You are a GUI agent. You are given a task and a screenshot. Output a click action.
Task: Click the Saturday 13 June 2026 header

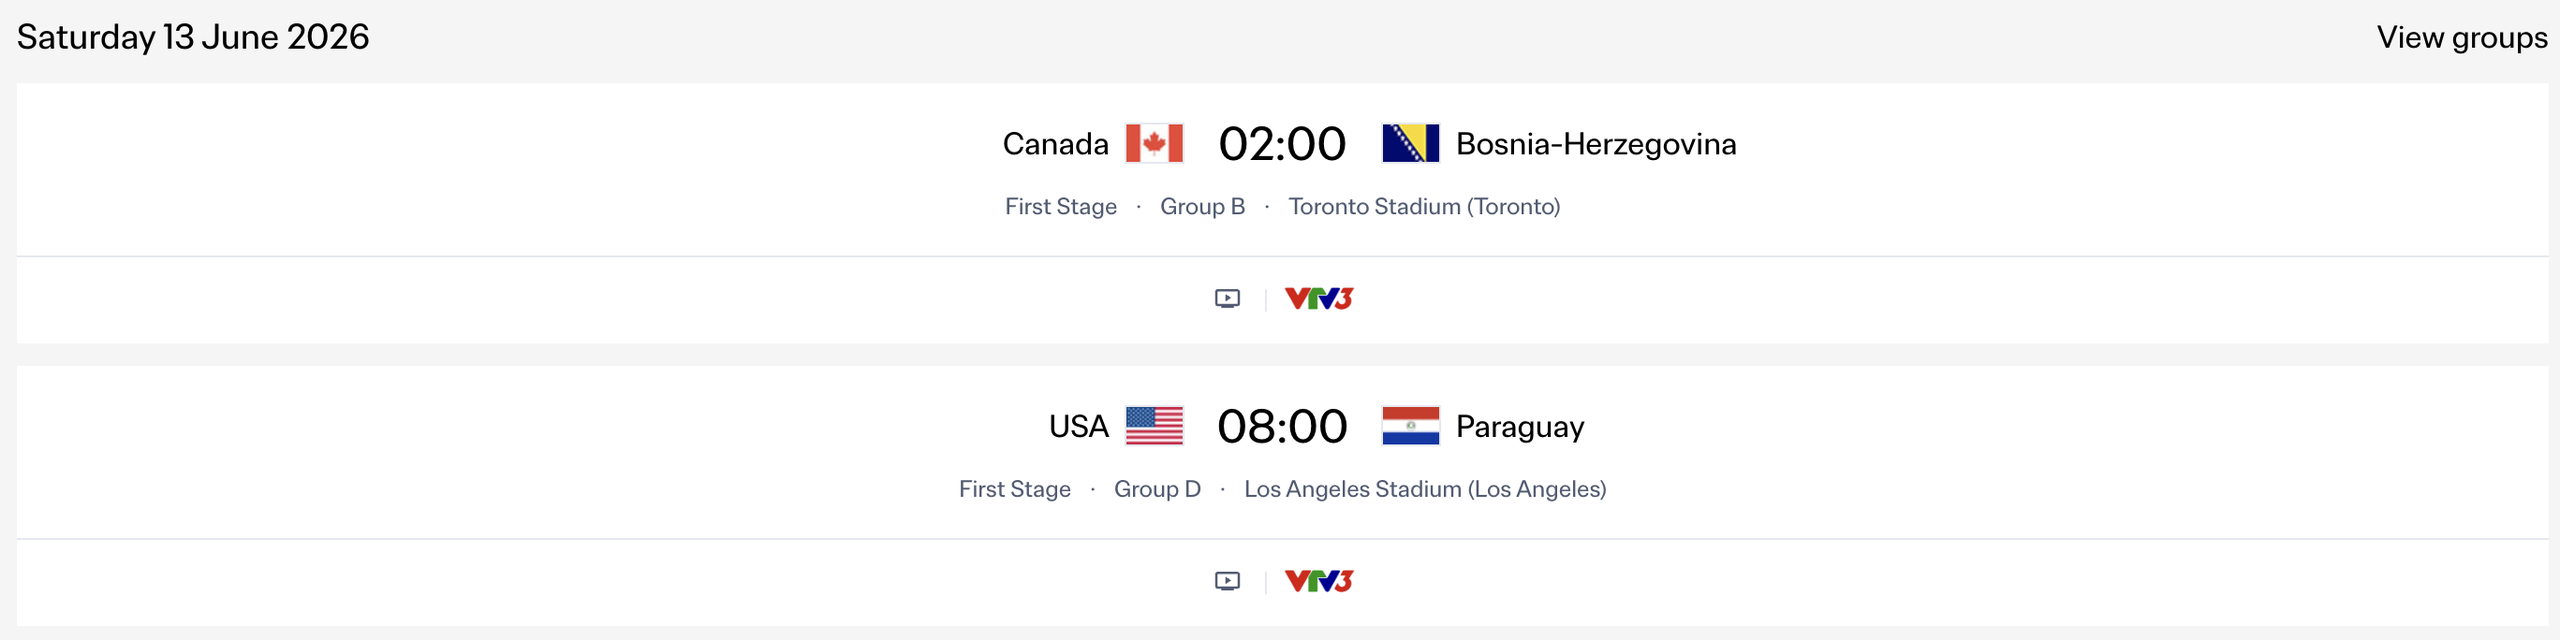click(194, 38)
